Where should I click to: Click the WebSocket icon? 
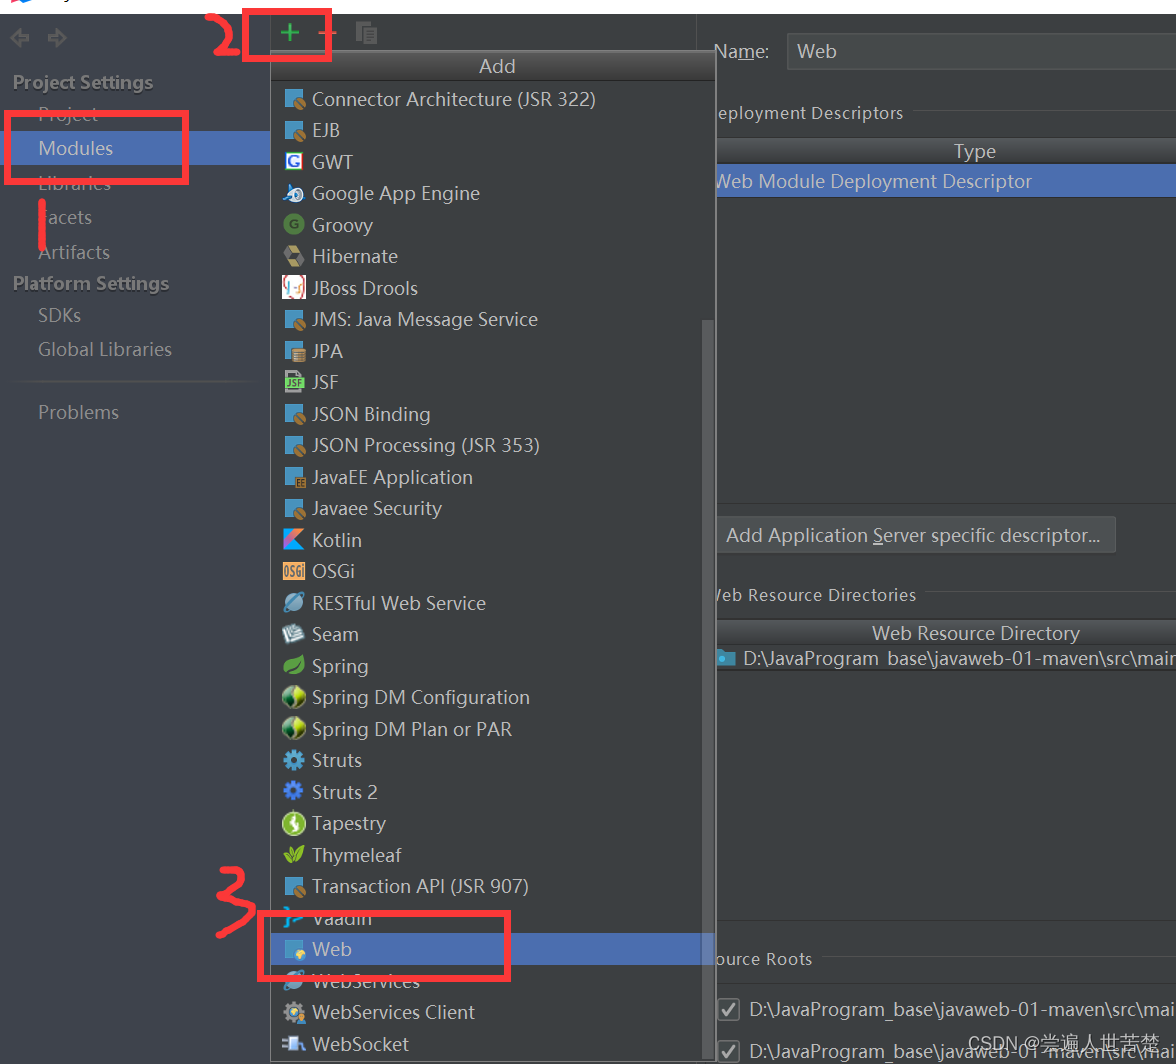[294, 1044]
